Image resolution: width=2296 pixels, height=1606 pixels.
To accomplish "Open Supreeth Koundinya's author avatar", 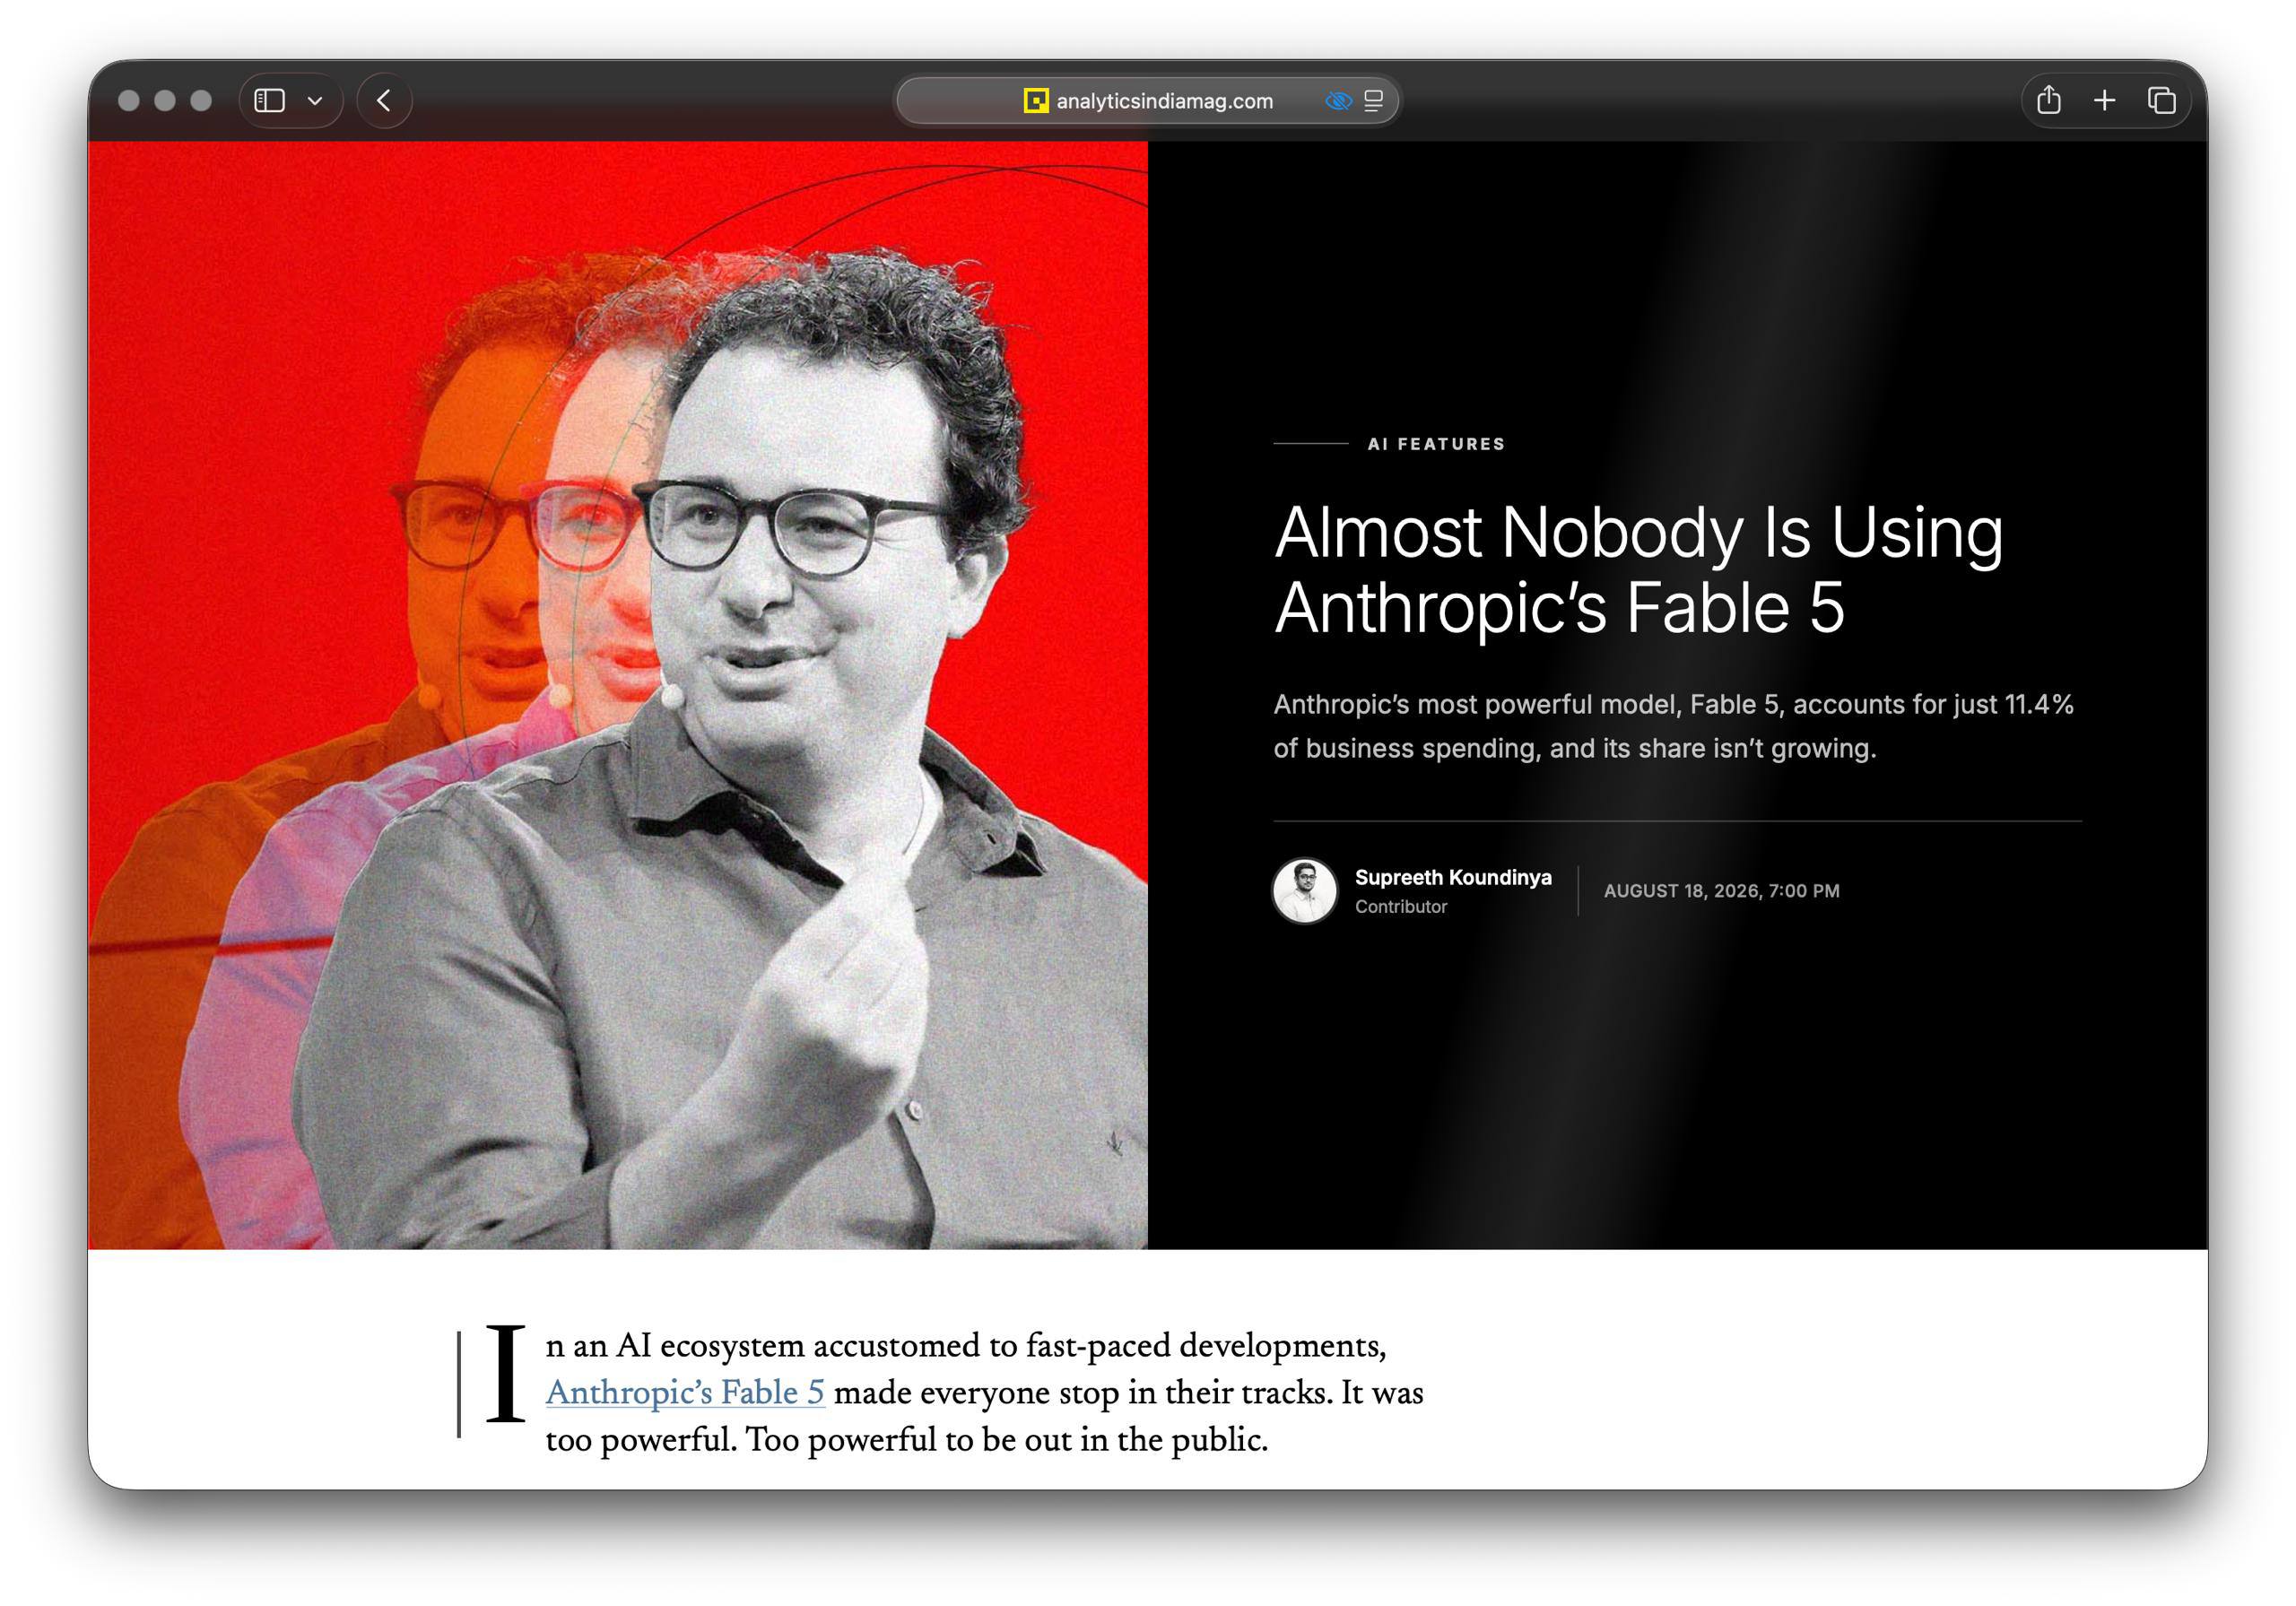I will (x=1304, y=891).
